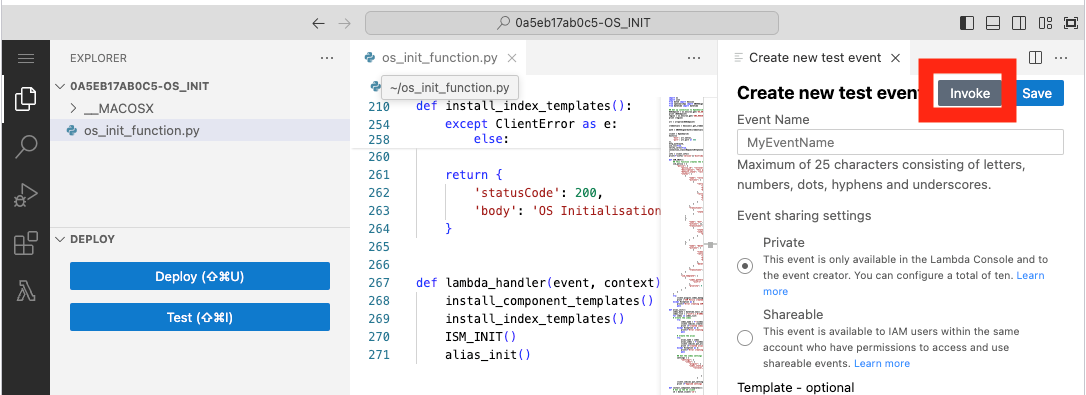Open the hamburger menu in activity bar
Viewport: 1086px width, 395px height.
coord(26,58)
